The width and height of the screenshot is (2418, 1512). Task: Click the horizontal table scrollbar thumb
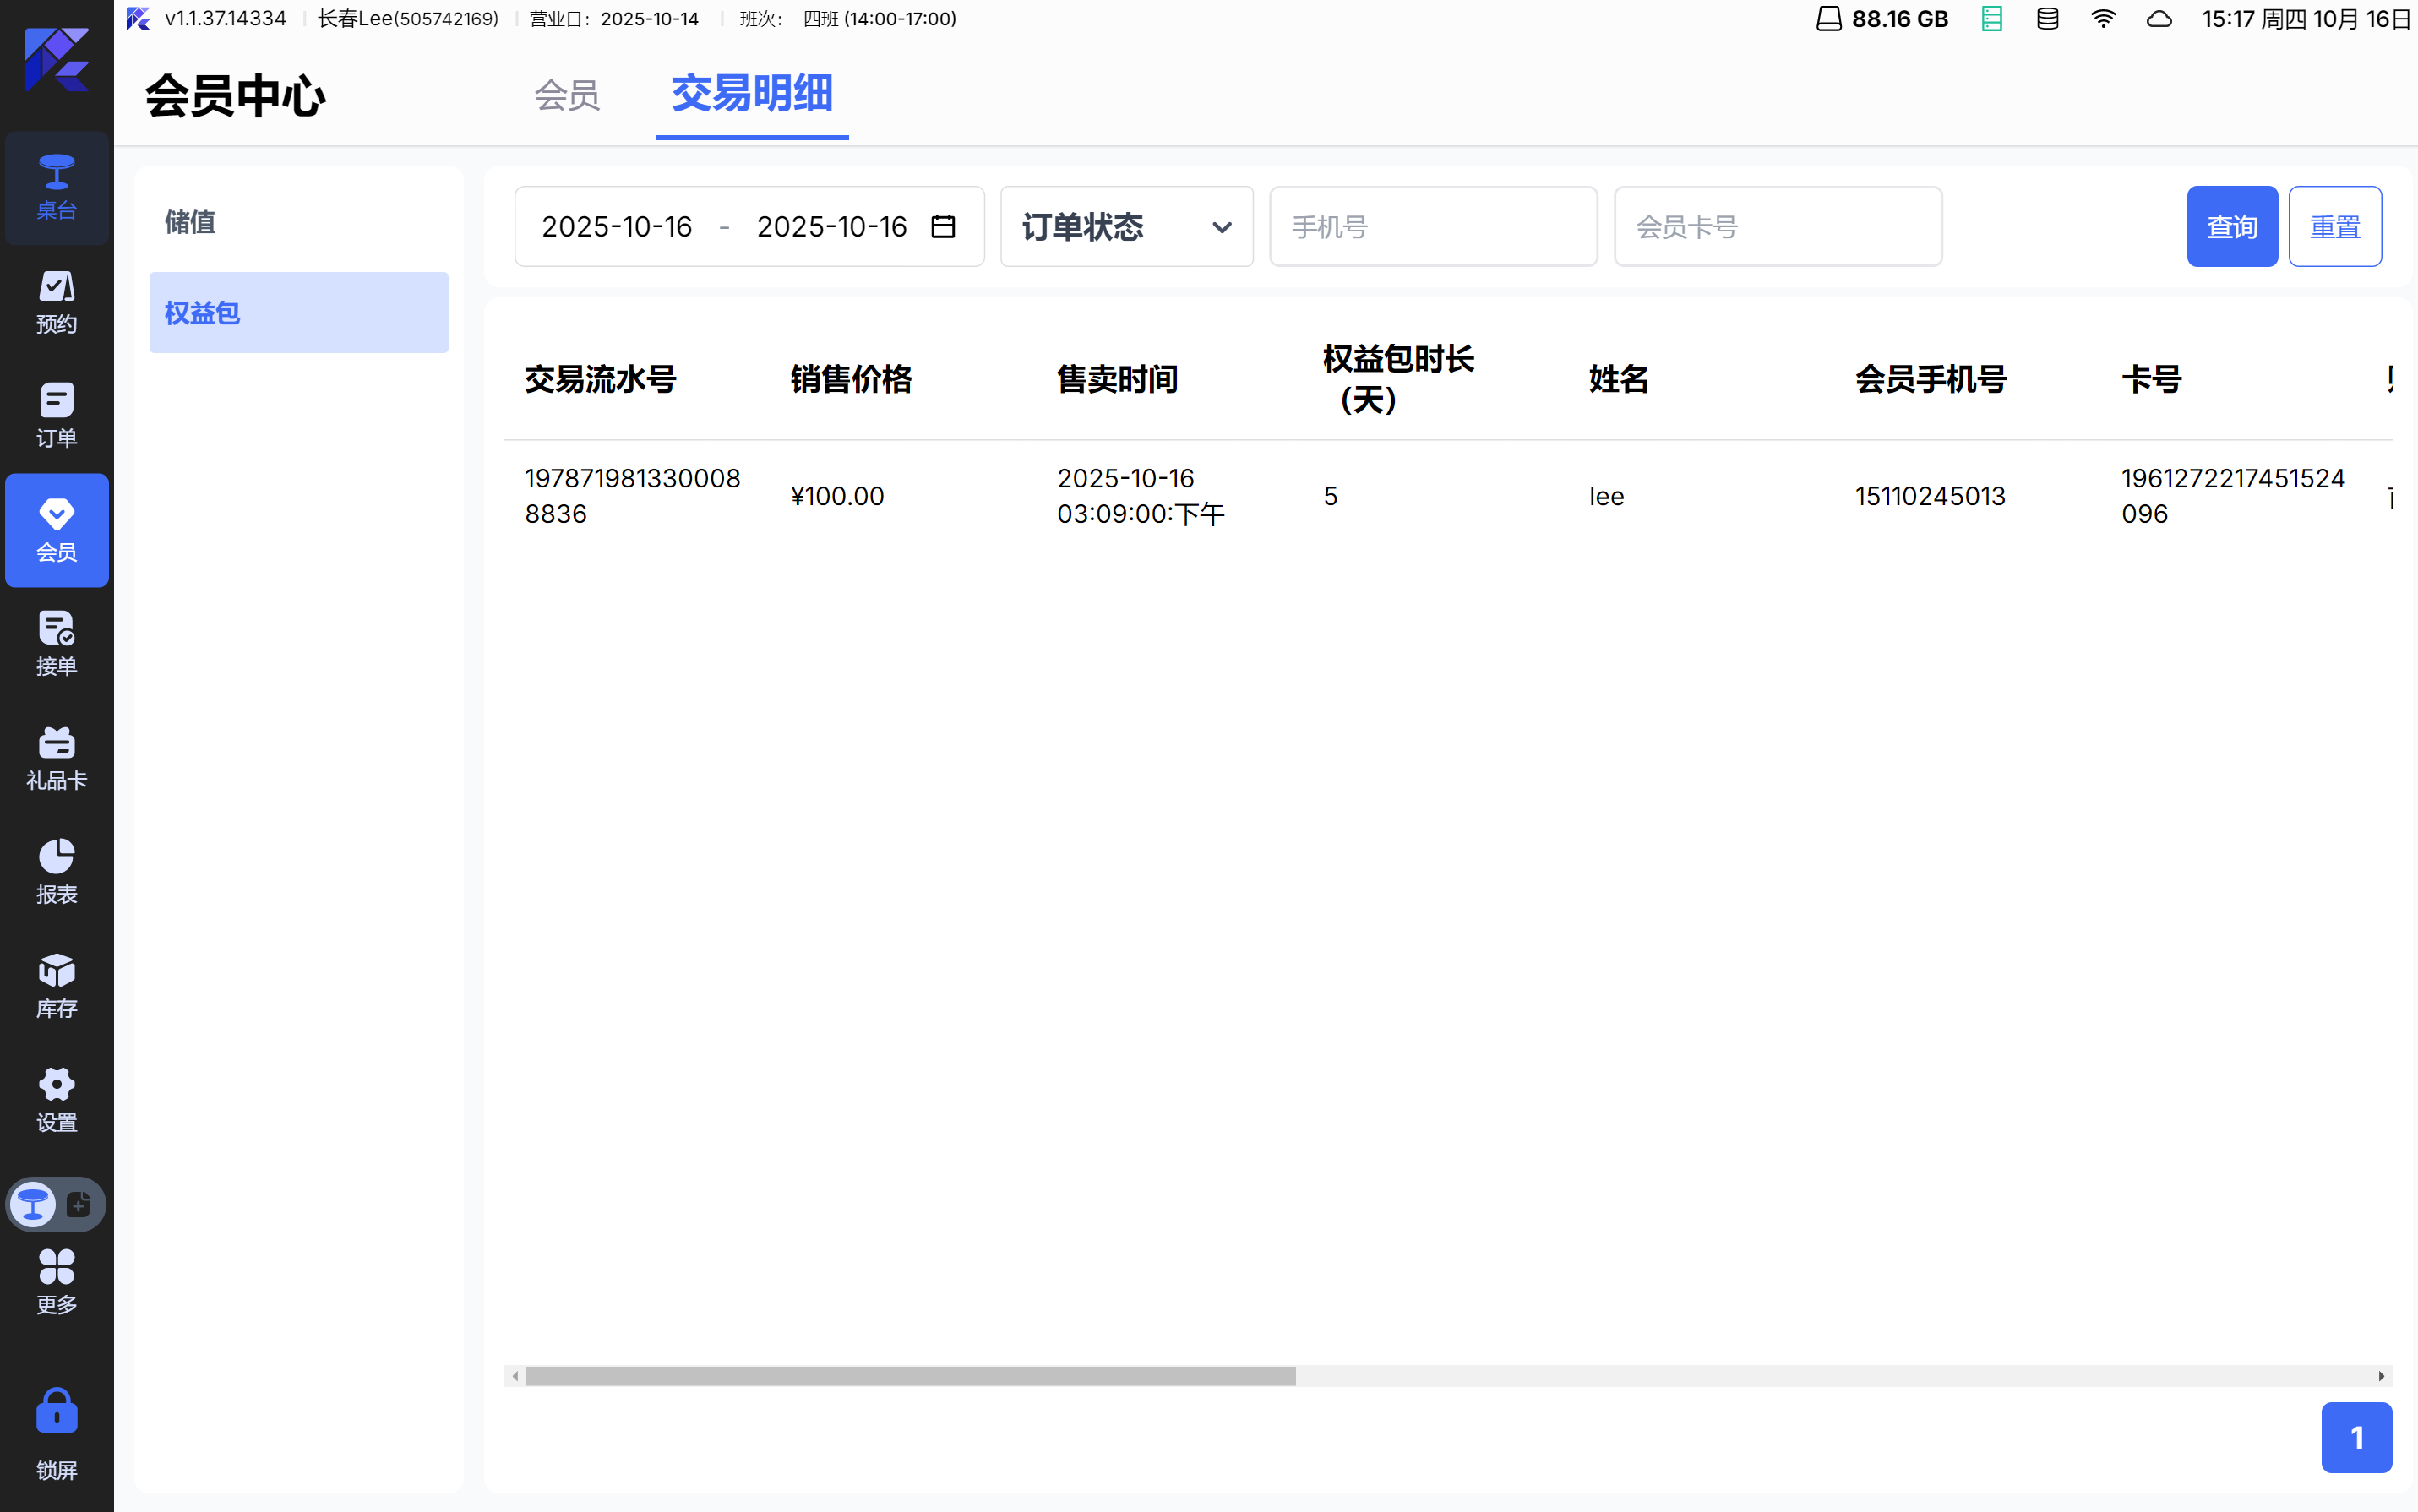point(910,1376)
